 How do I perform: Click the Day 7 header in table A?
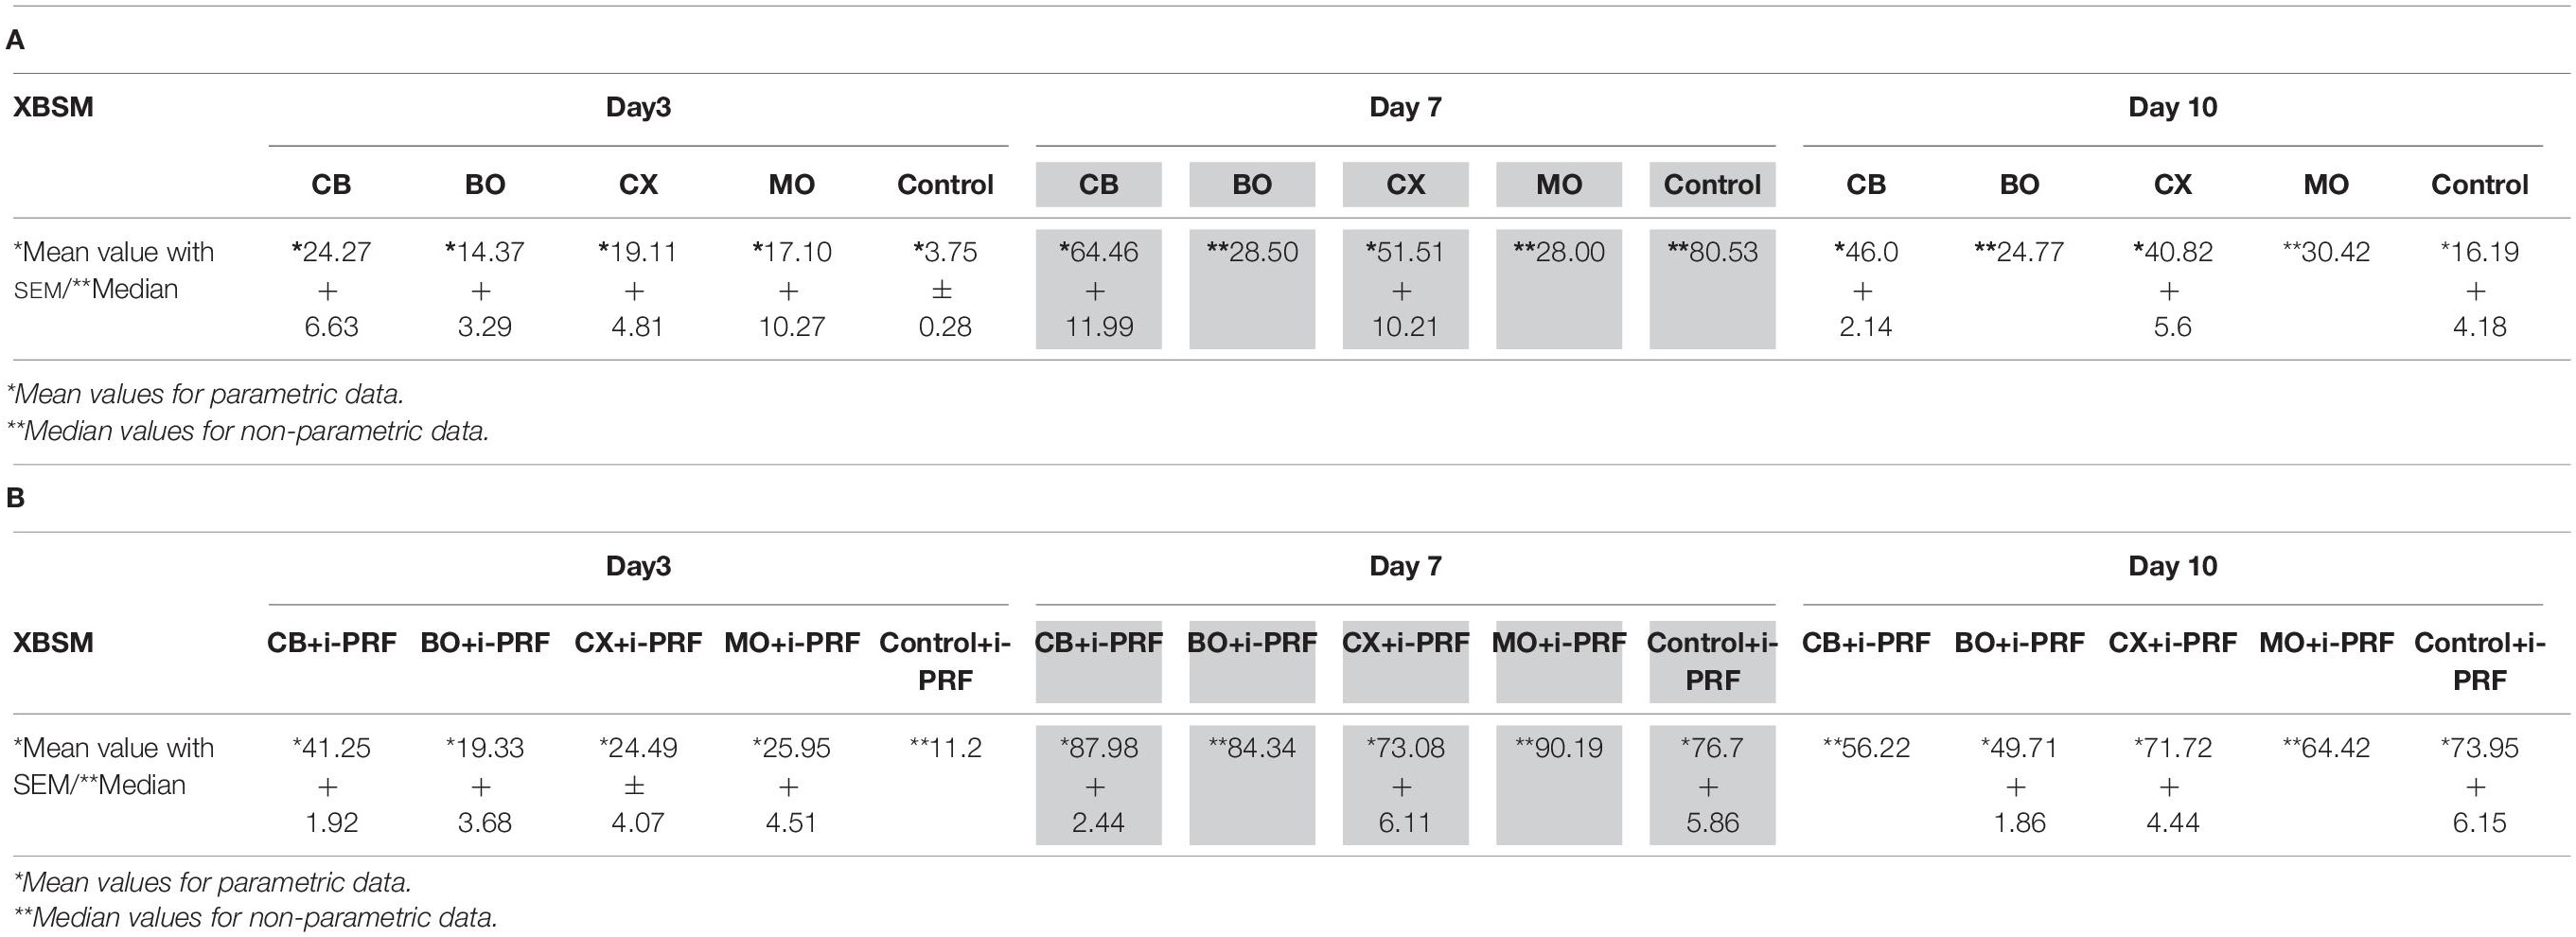coord(1405,107)
